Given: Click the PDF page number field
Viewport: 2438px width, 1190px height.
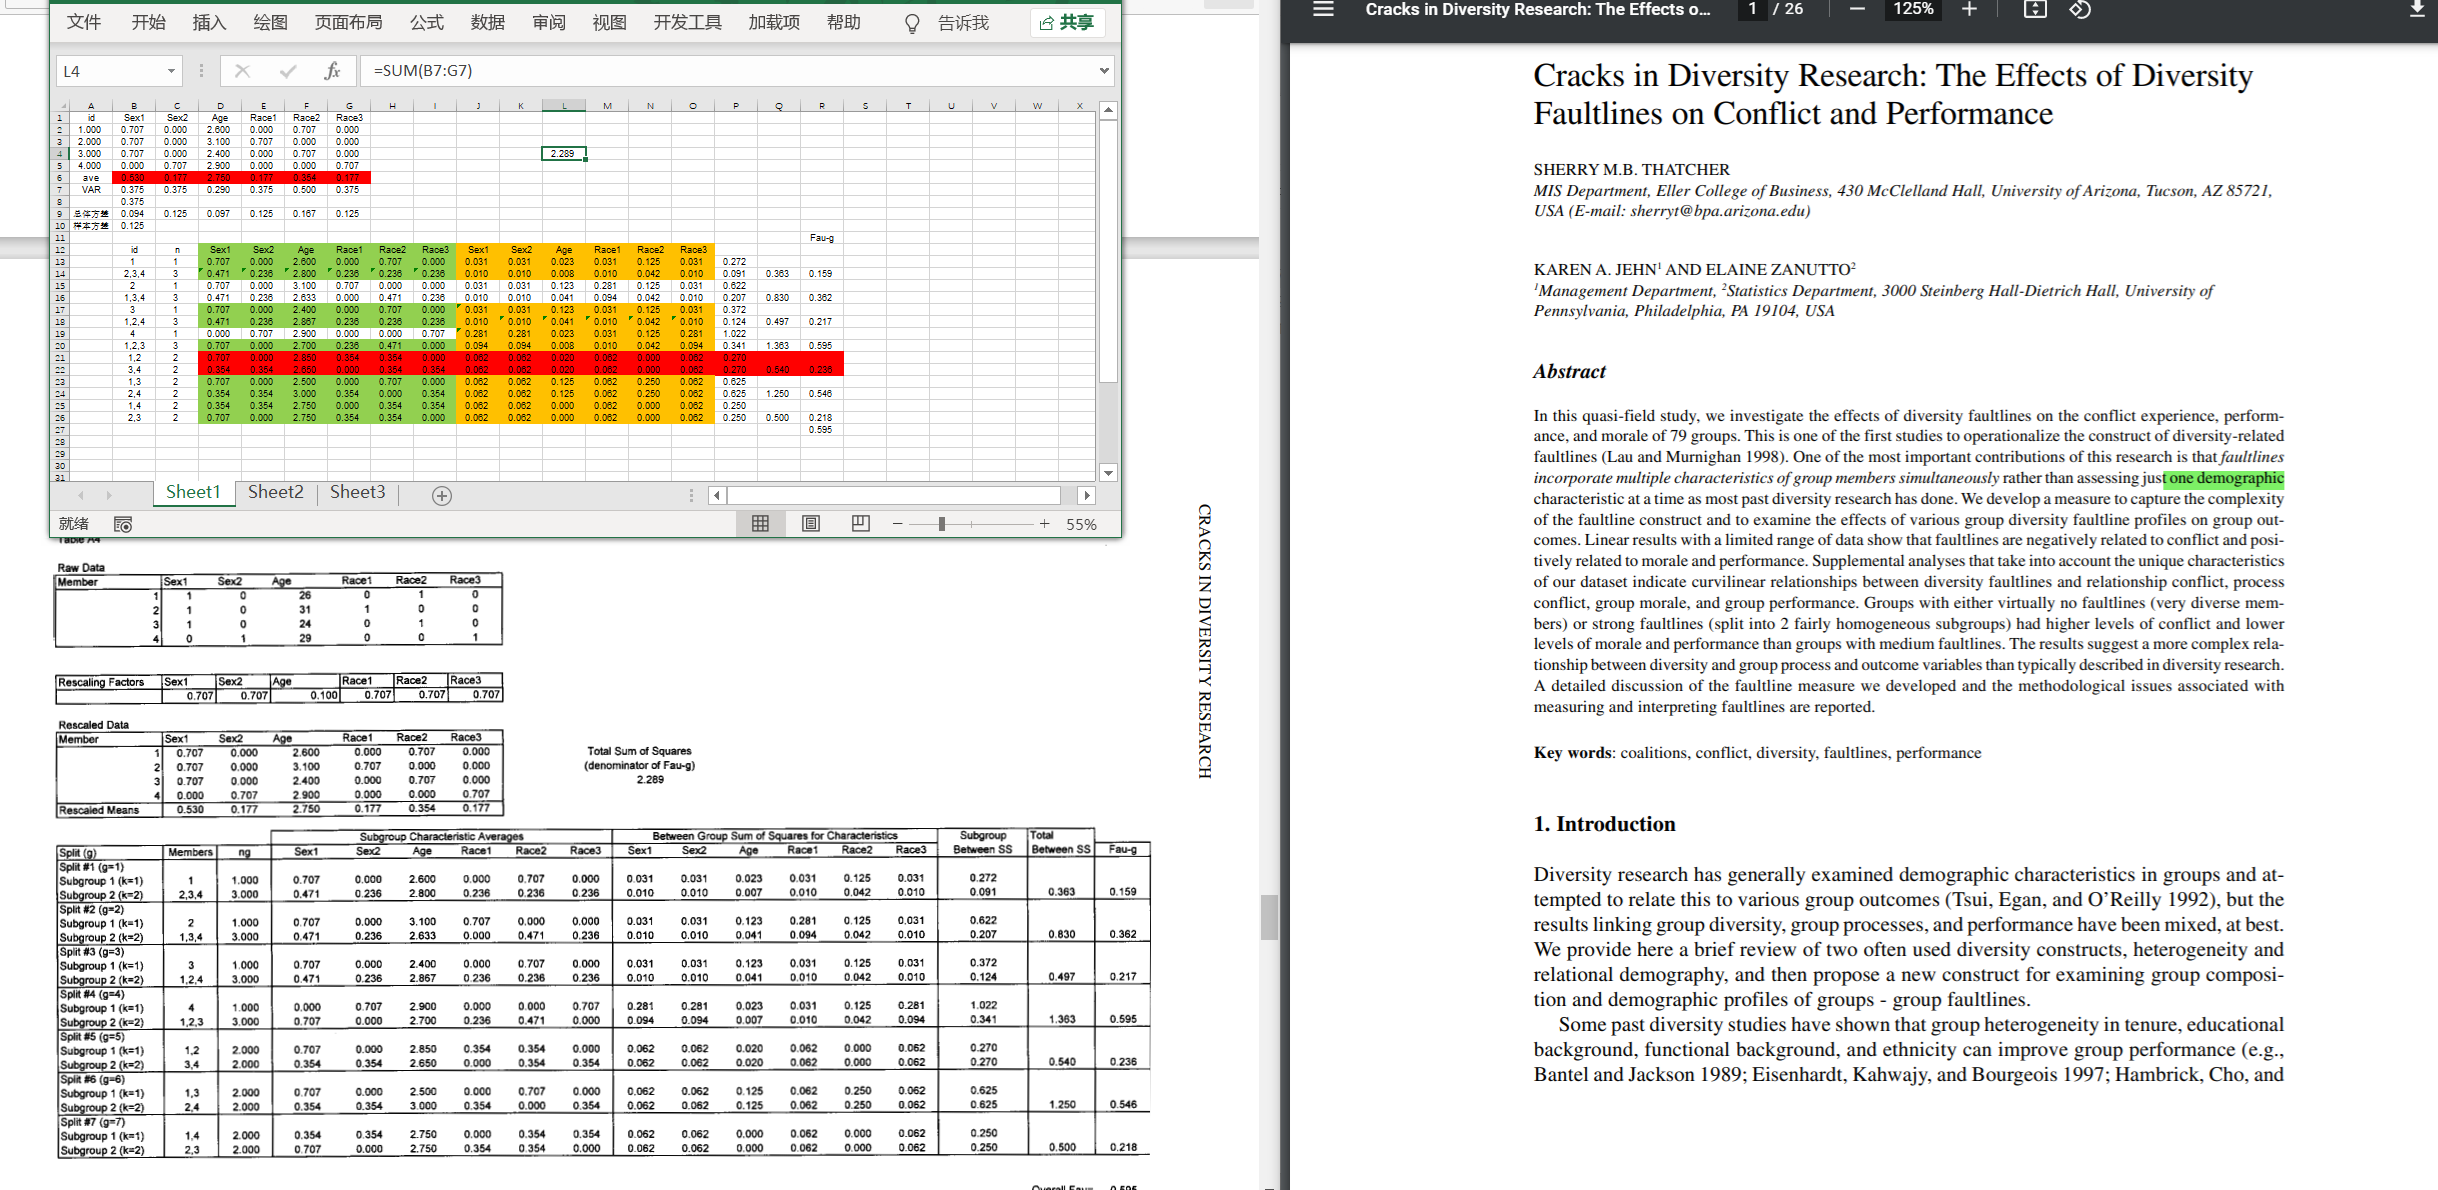Looking at the screenshot, I should (x=1752, y=10).
